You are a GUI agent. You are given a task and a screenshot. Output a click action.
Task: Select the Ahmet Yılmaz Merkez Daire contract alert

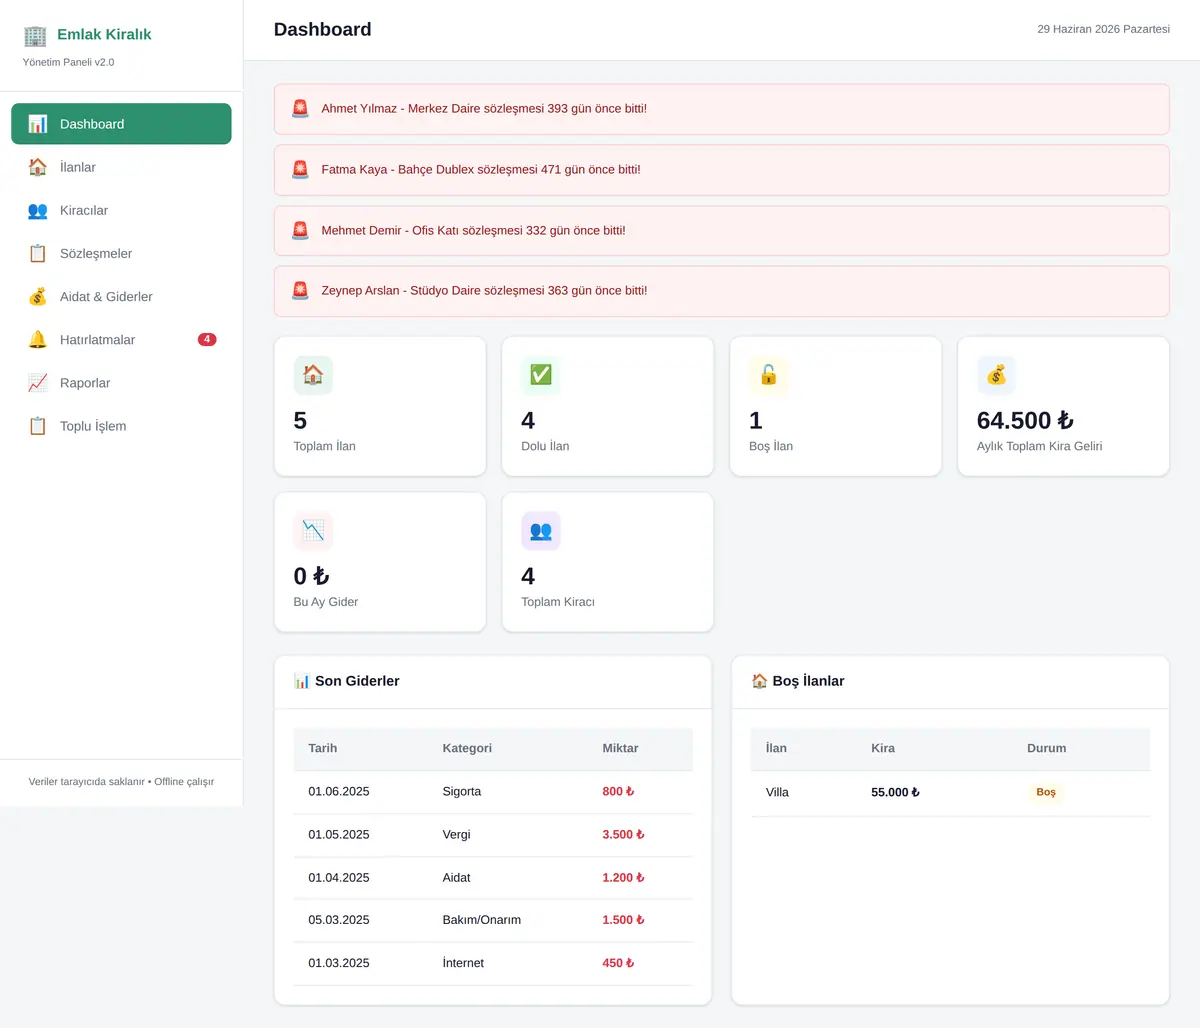coord(722,109)
